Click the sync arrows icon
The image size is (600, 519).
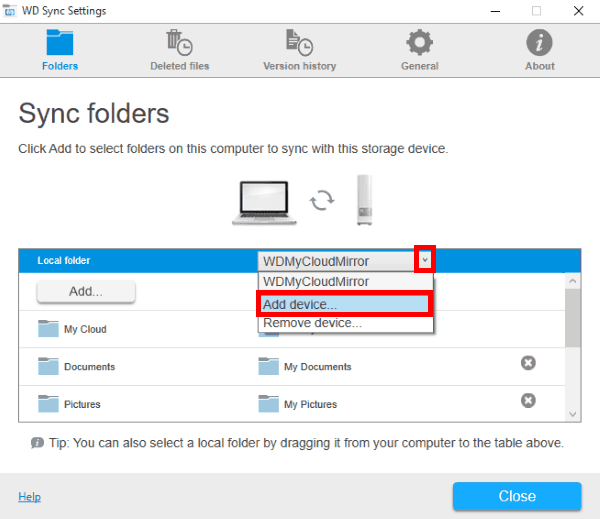click(x=322, y=200)
